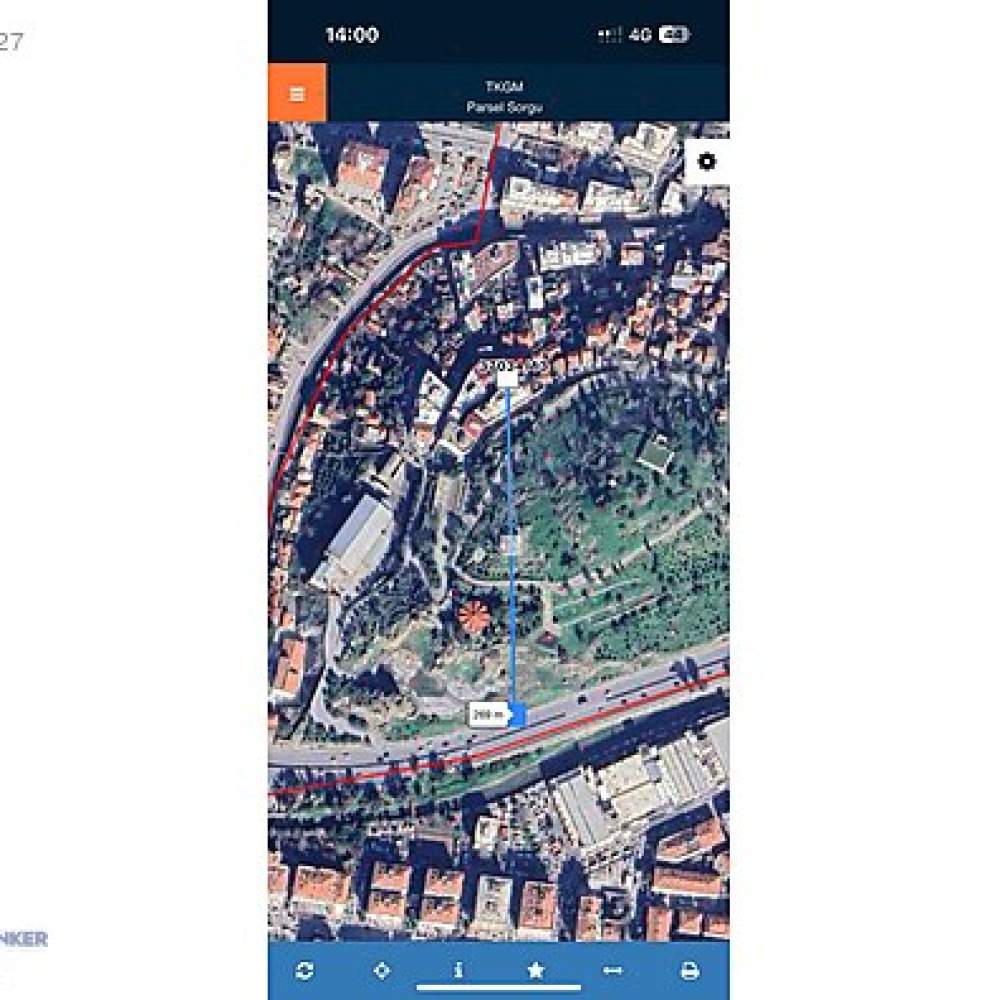Tap the parcel number label above the white marker
Viewport: 1000px width, 1000px height.
click(x=514, y=365)
